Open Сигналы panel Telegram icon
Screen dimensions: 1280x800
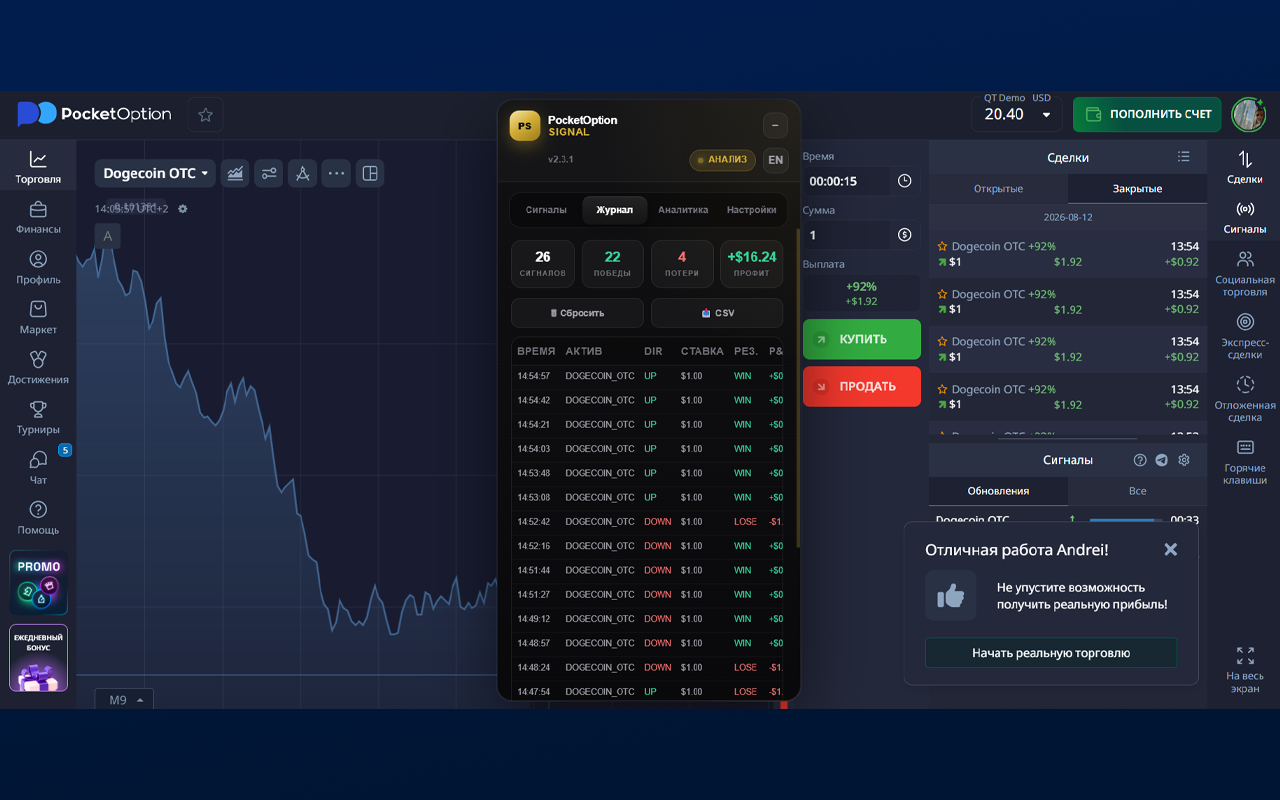[1162, 460]
